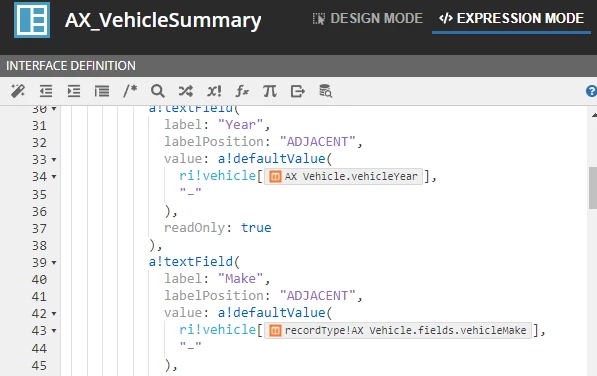Click the export arrow icon
Screen dimensions: 597x376
pyautogui.click(x=298, y=91)
